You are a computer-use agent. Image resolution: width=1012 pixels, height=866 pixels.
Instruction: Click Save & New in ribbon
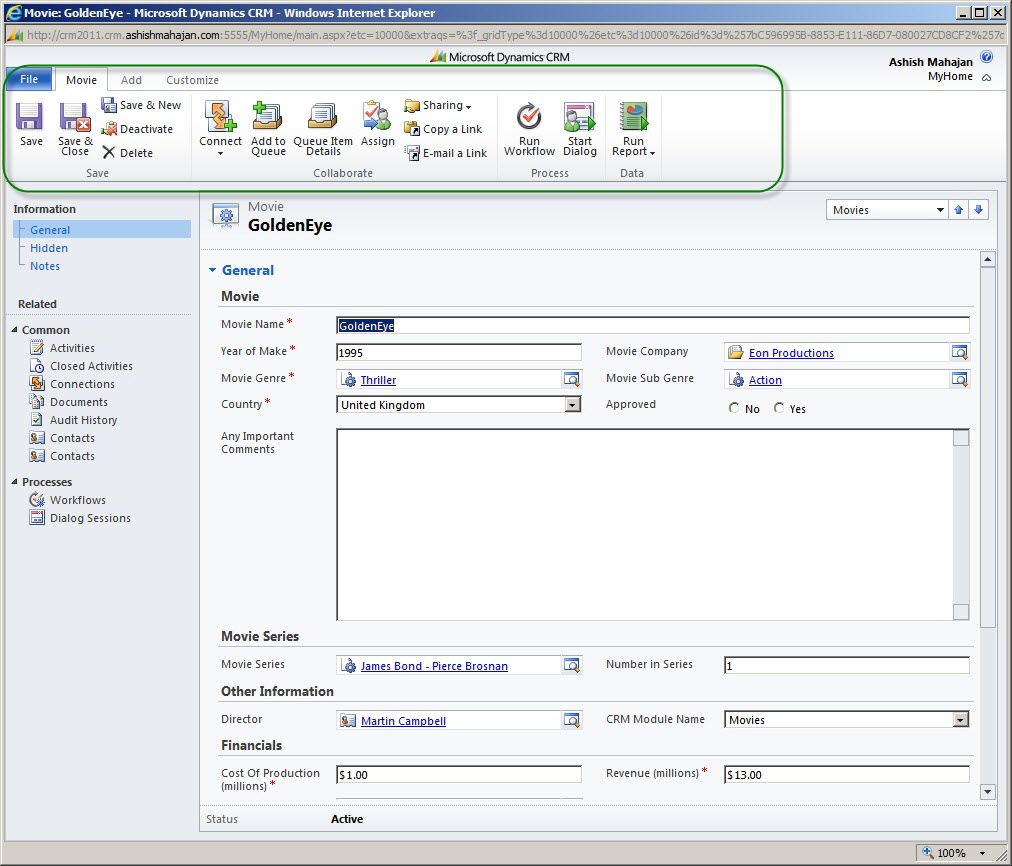point(141,105)
